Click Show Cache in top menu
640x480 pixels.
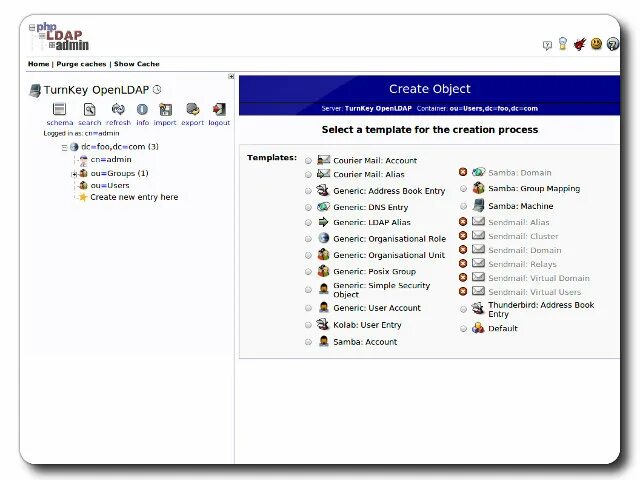coord(137,64)
